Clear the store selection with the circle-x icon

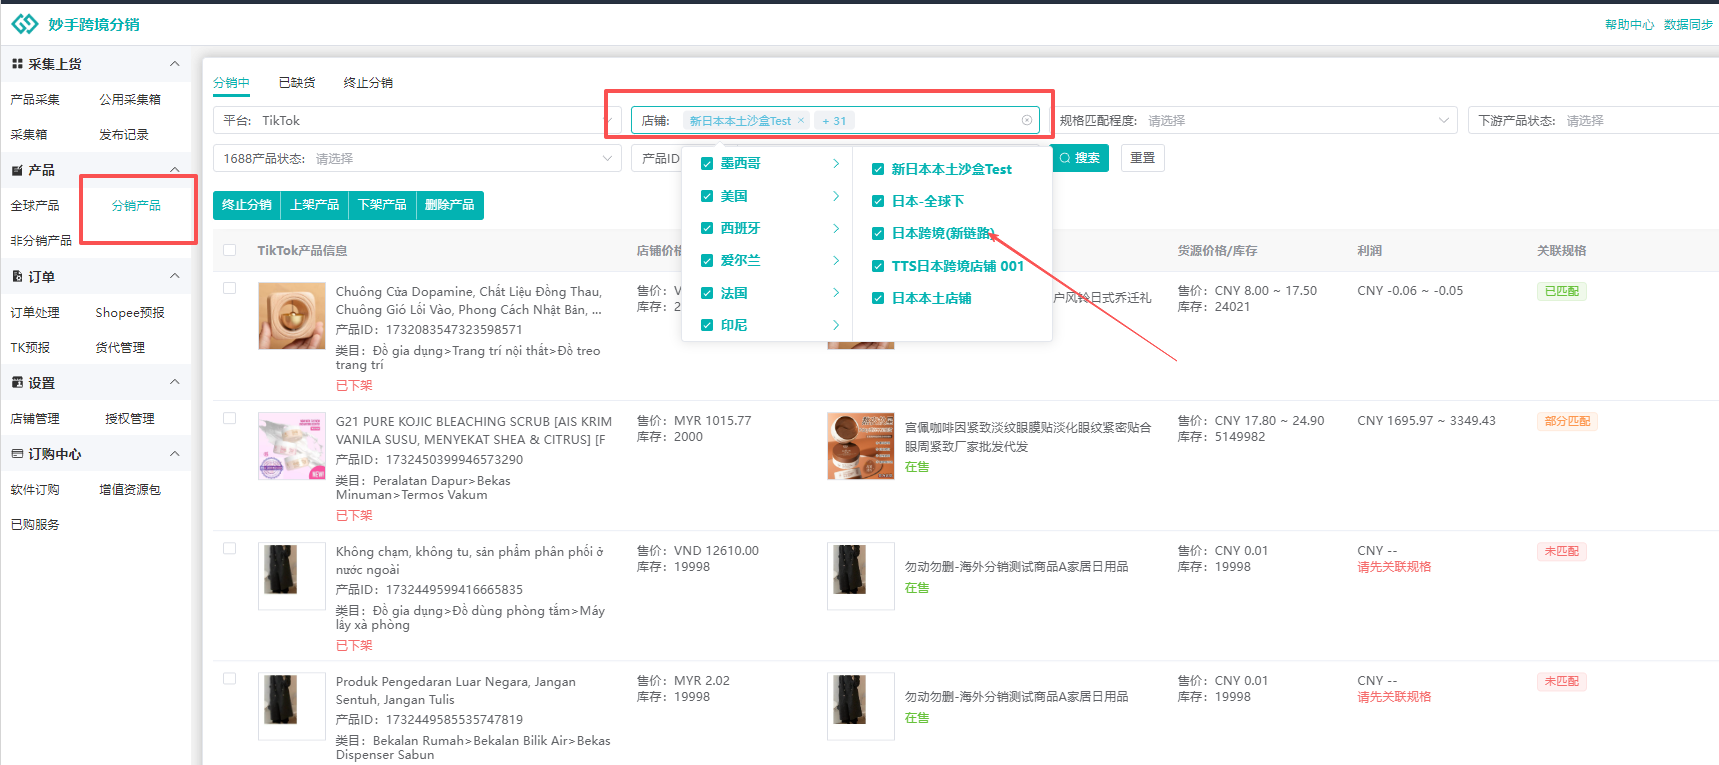pos(1027,120)
